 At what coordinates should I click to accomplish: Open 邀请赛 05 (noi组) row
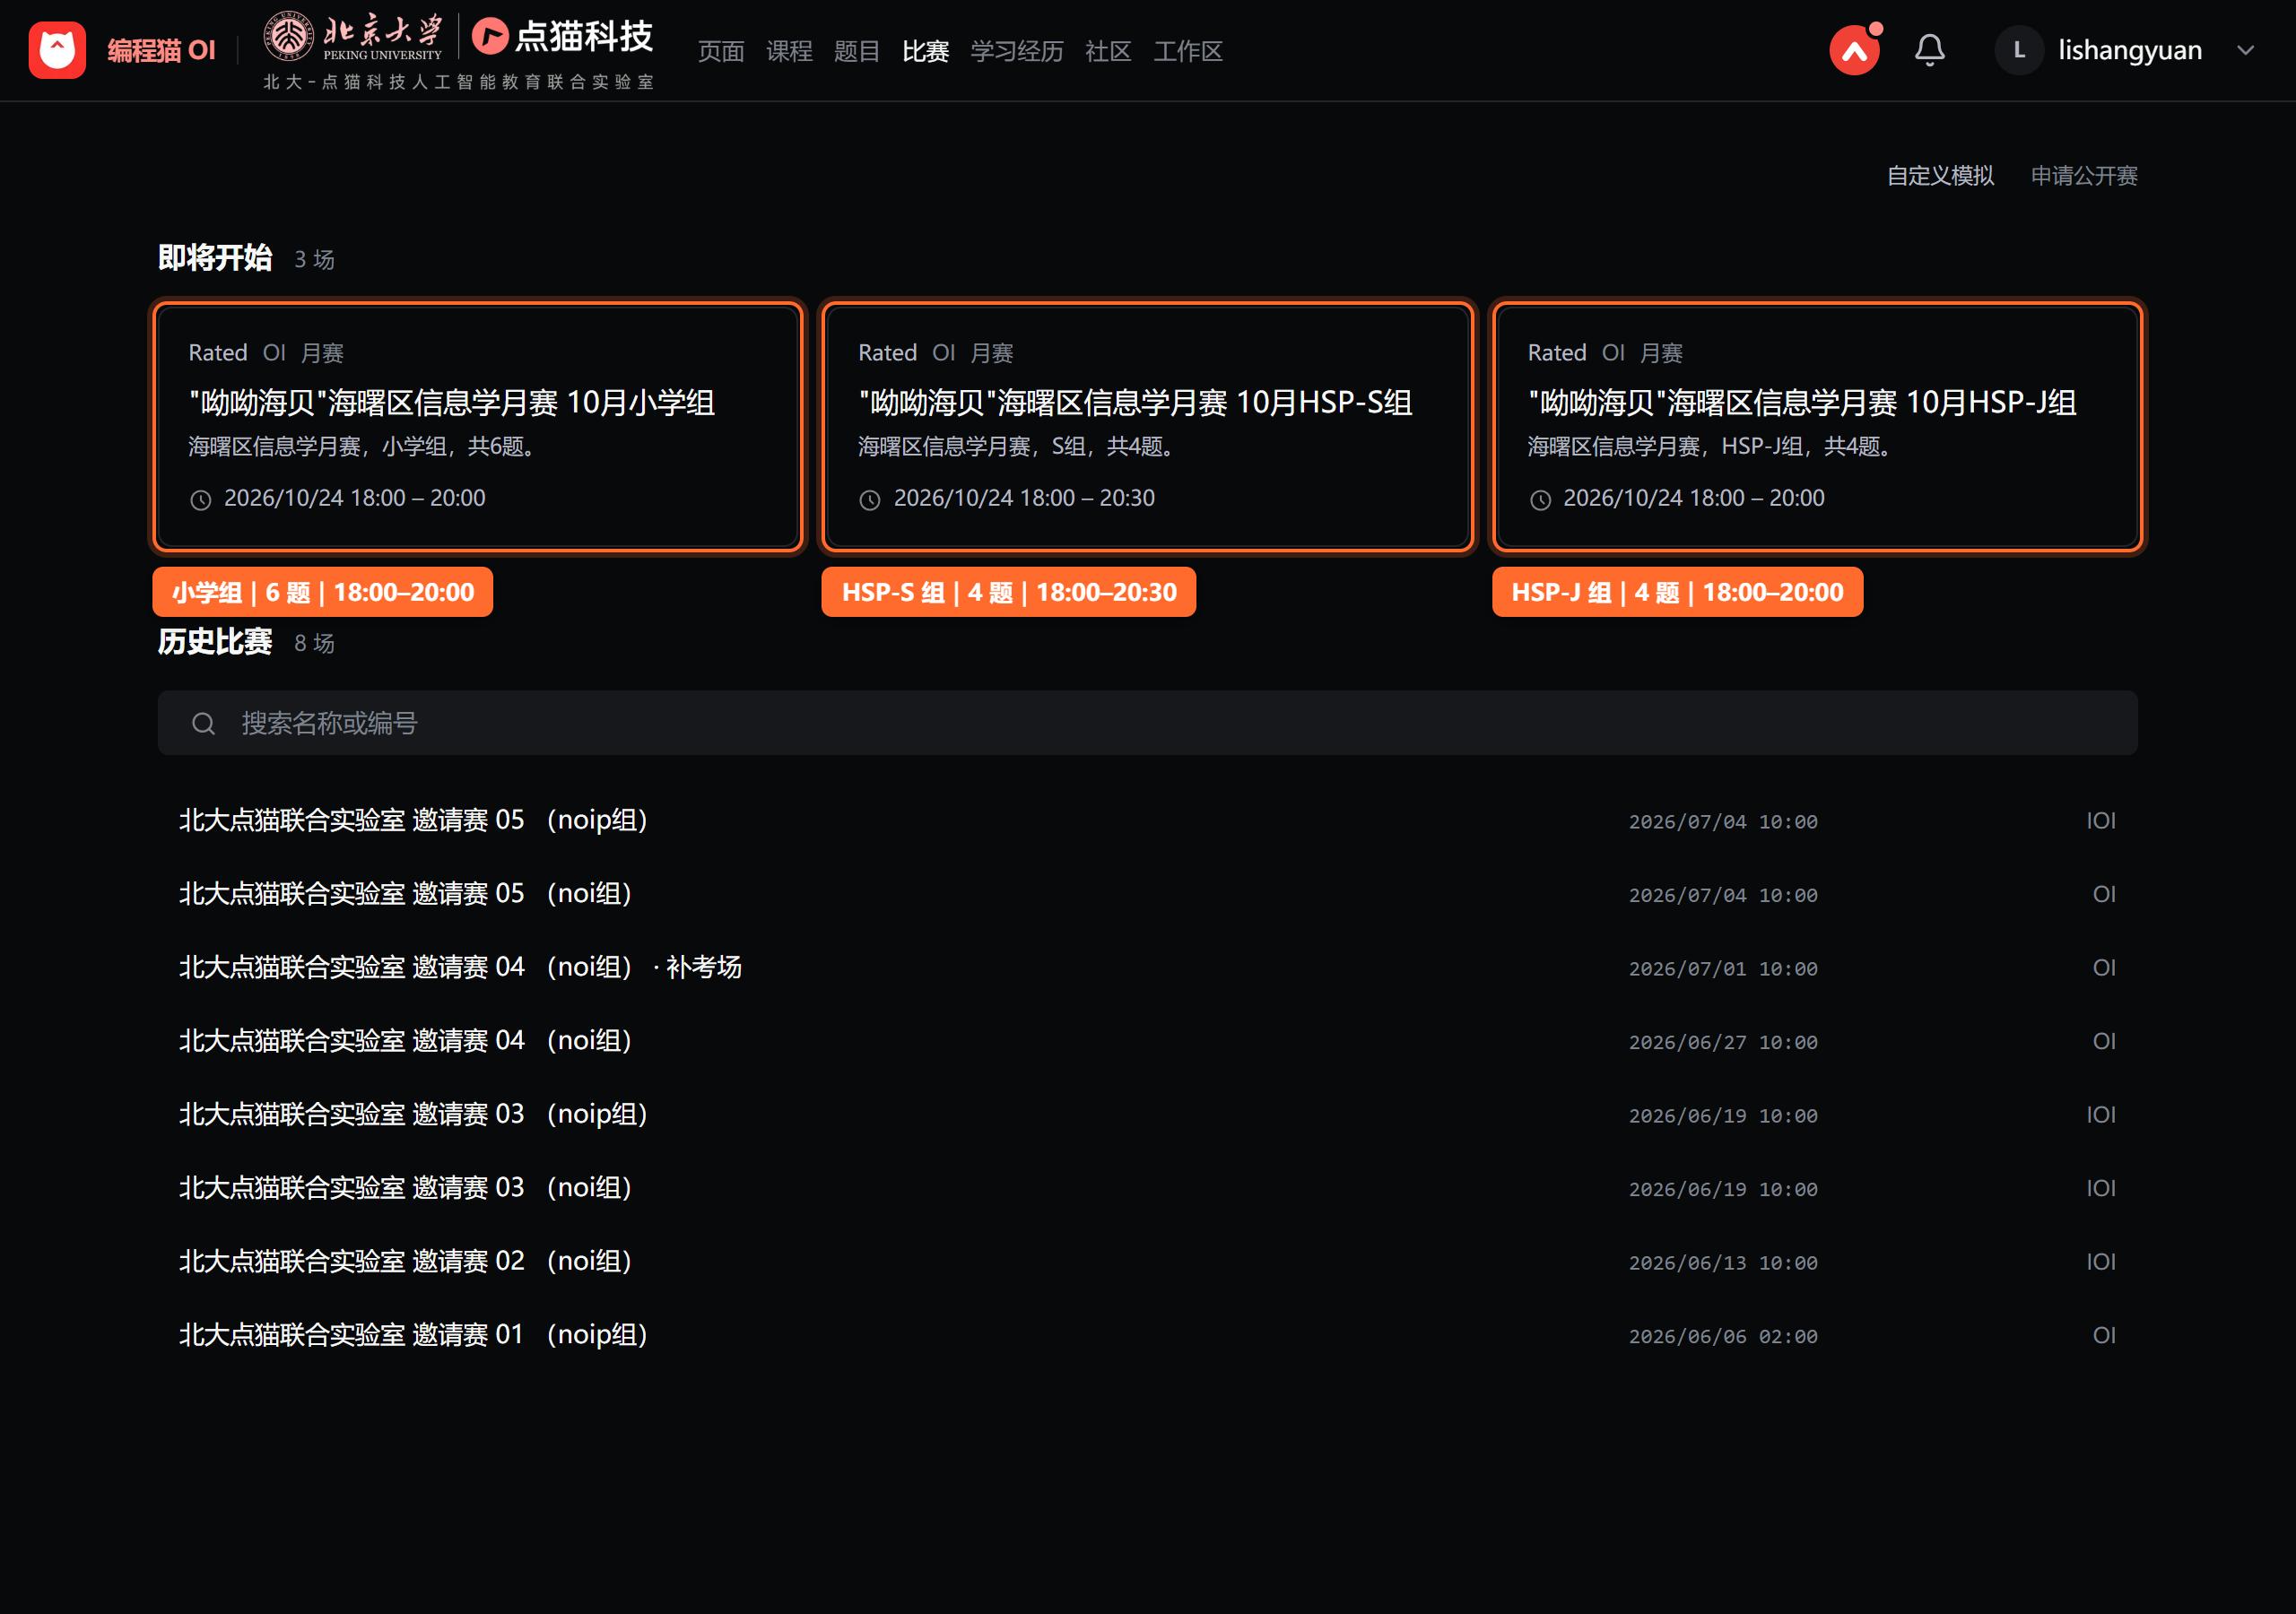[1147, 894]
